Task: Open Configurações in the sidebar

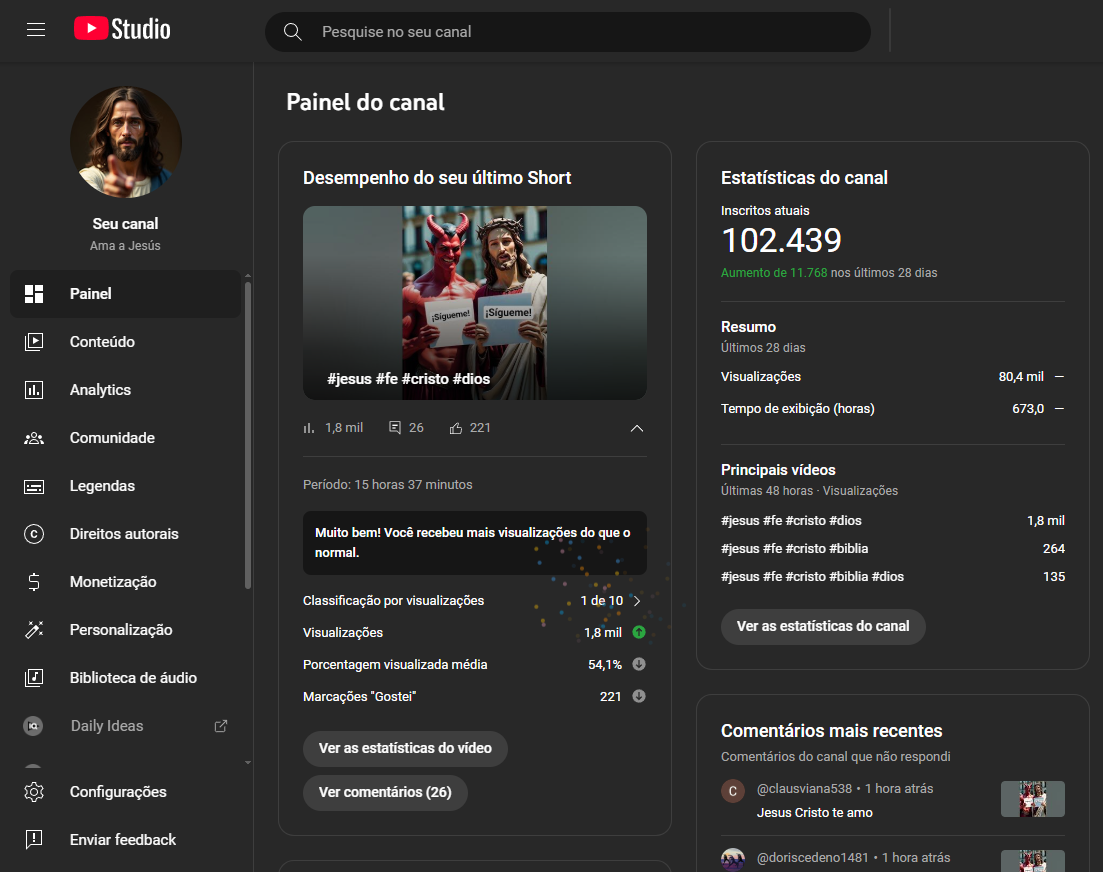Action: (125, 792)
